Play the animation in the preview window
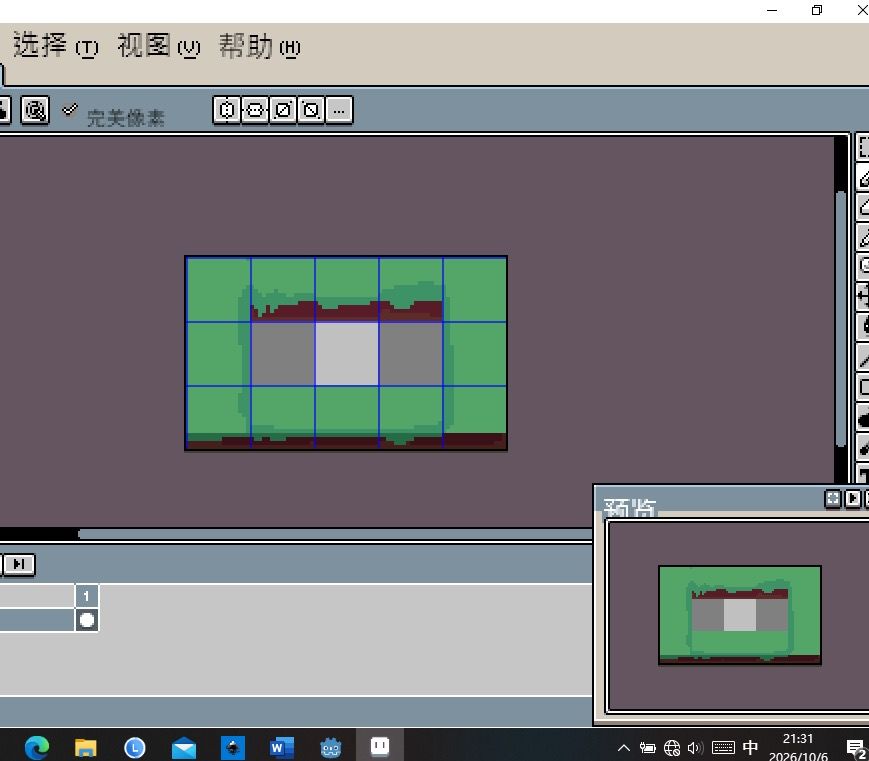 click(853, 498)
